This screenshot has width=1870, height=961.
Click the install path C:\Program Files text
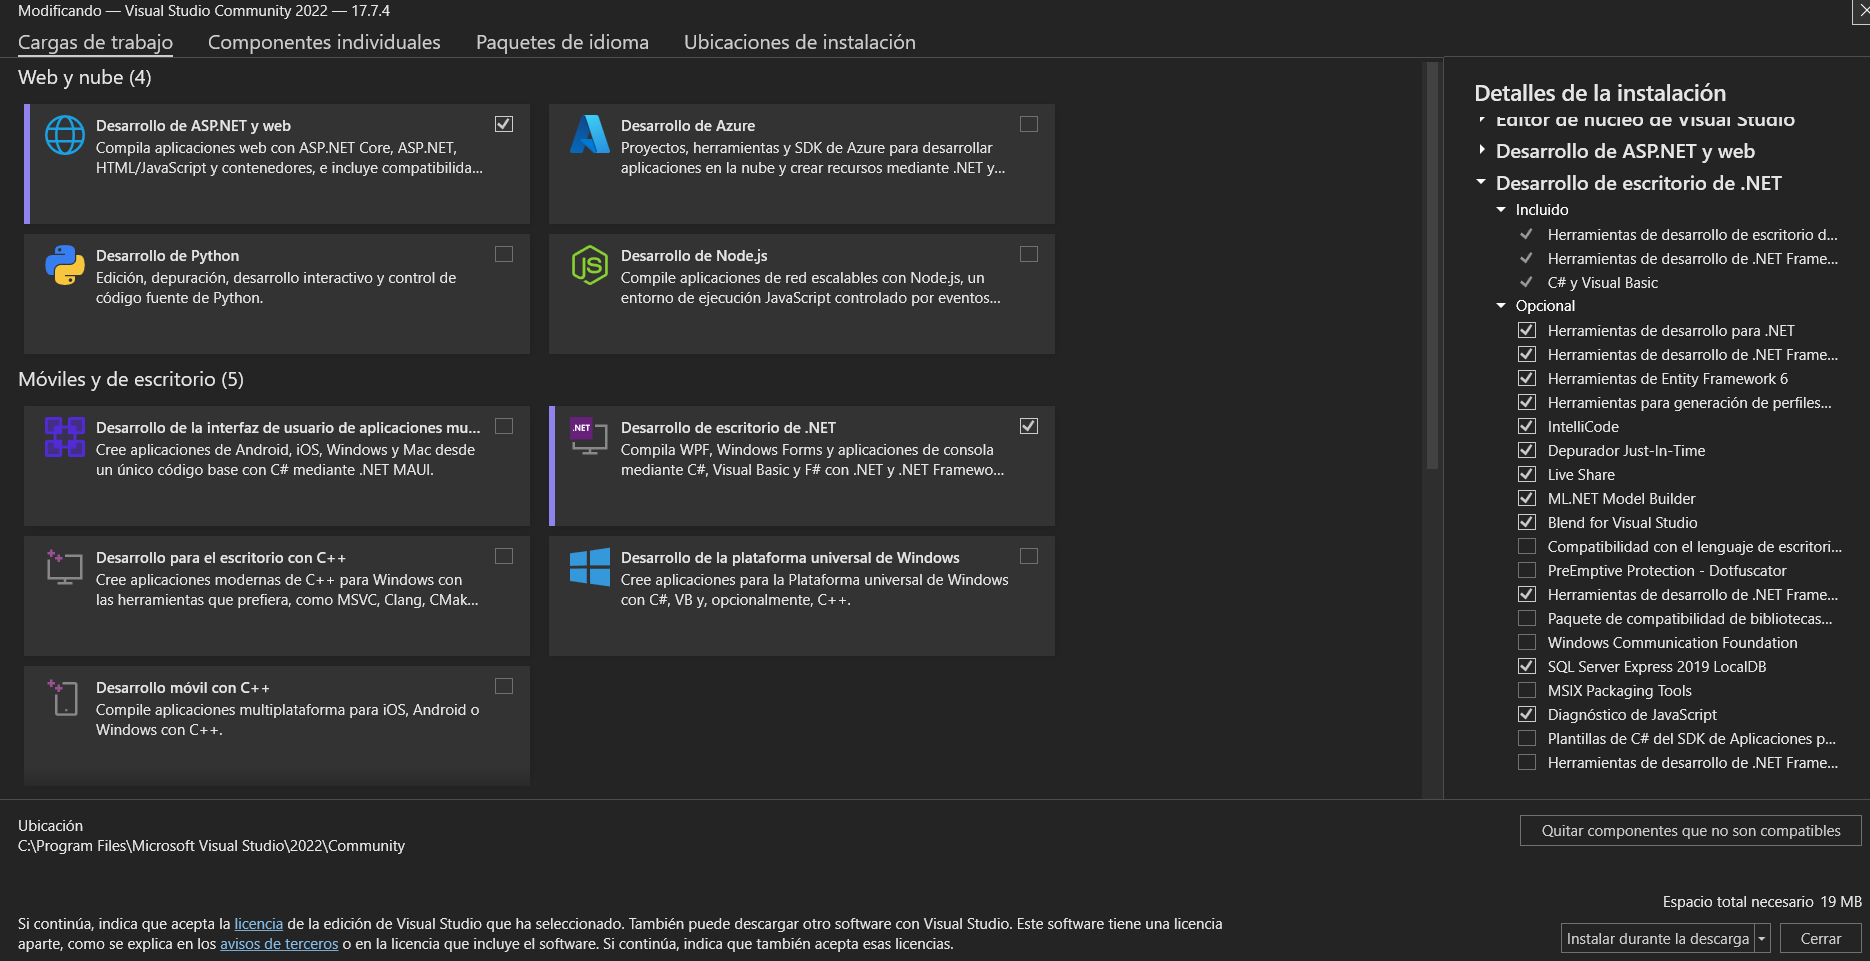[x=211, y=846]
